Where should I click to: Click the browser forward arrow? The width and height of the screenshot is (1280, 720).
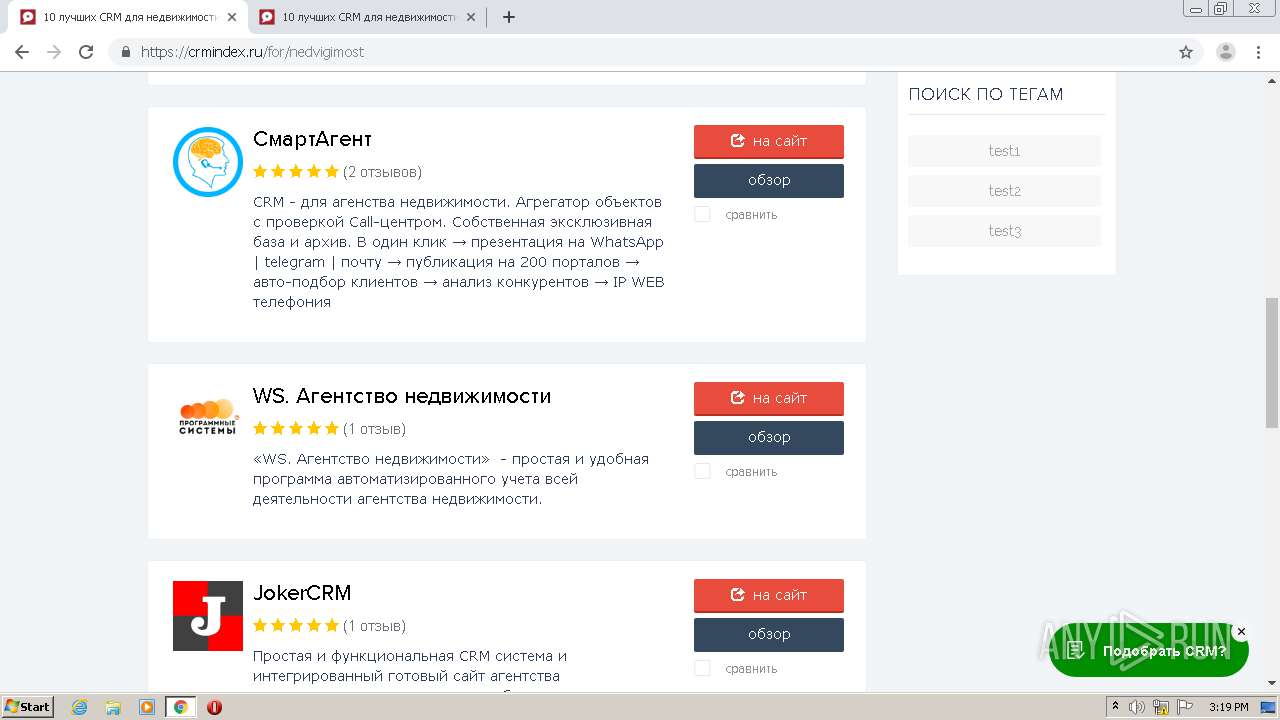54,52
